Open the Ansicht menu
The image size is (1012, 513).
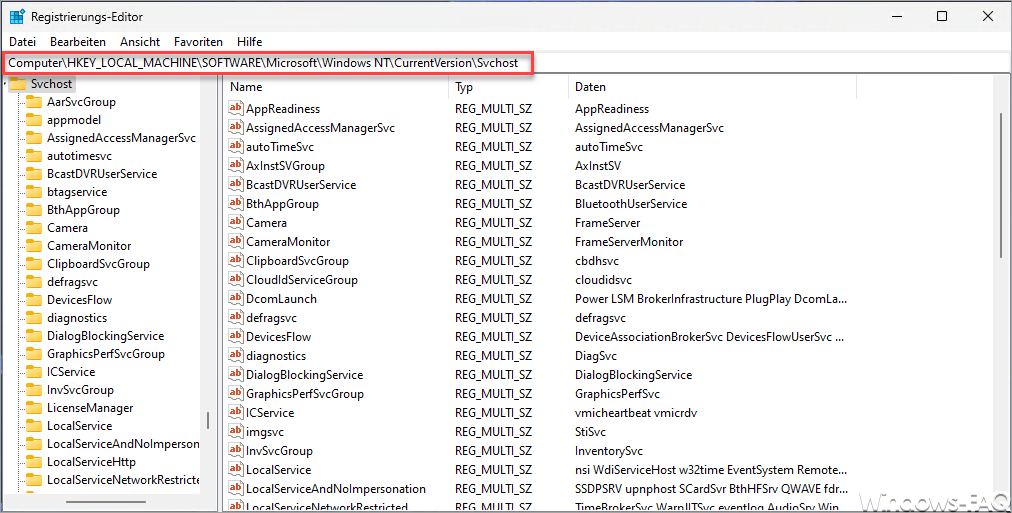(140, 42)
